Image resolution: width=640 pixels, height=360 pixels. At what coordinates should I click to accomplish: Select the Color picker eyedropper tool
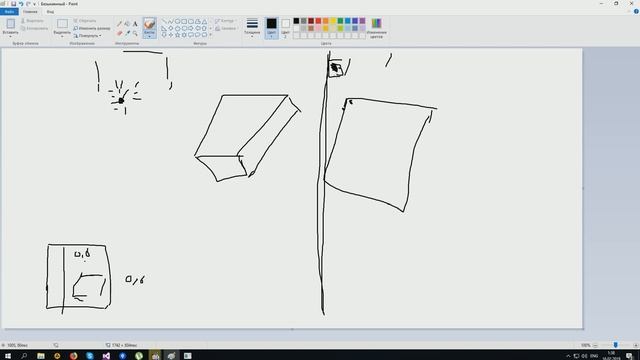point(127,33)
